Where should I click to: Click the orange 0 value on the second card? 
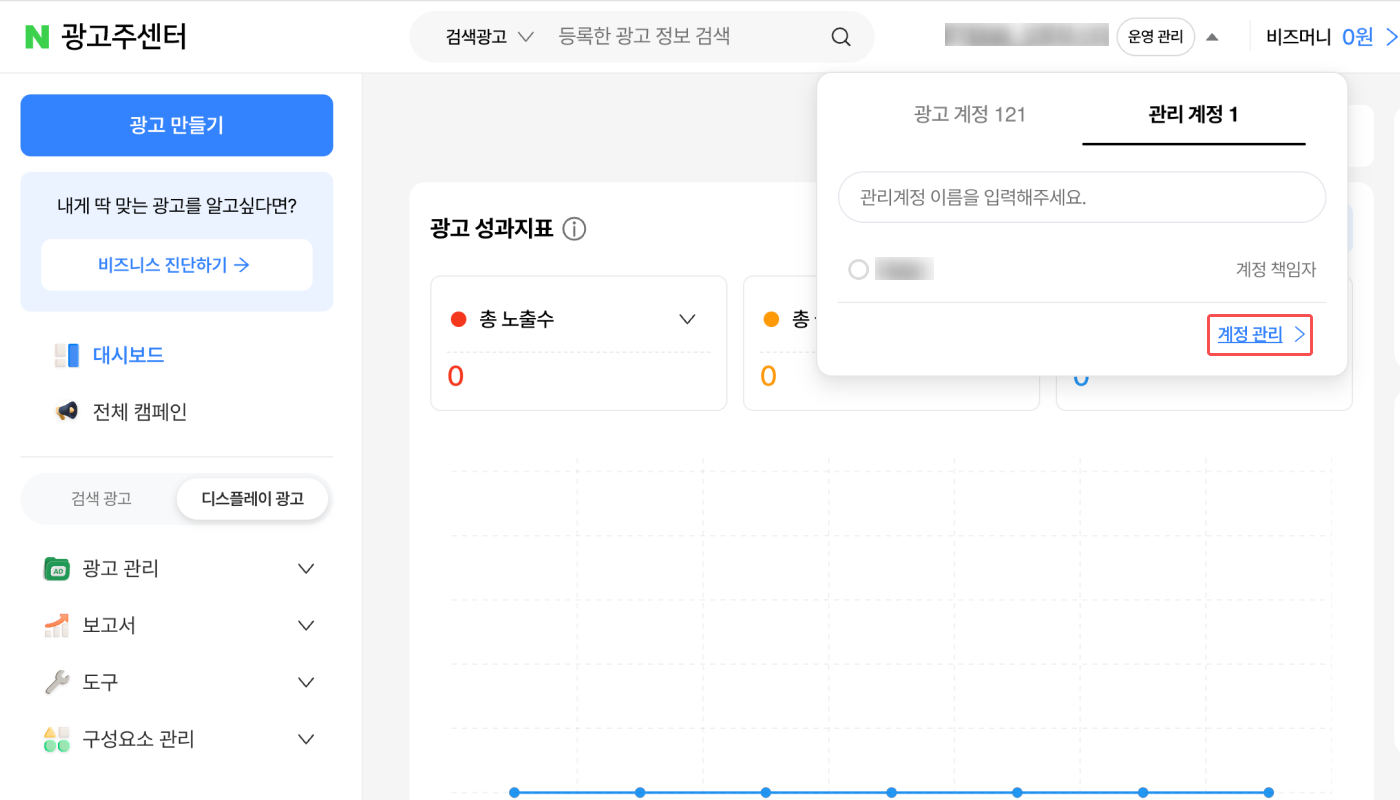click(768, 376)
